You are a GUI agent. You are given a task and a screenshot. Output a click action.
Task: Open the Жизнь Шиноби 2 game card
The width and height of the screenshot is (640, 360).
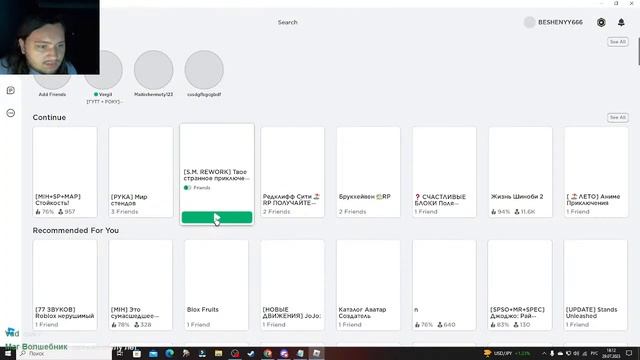520,172
